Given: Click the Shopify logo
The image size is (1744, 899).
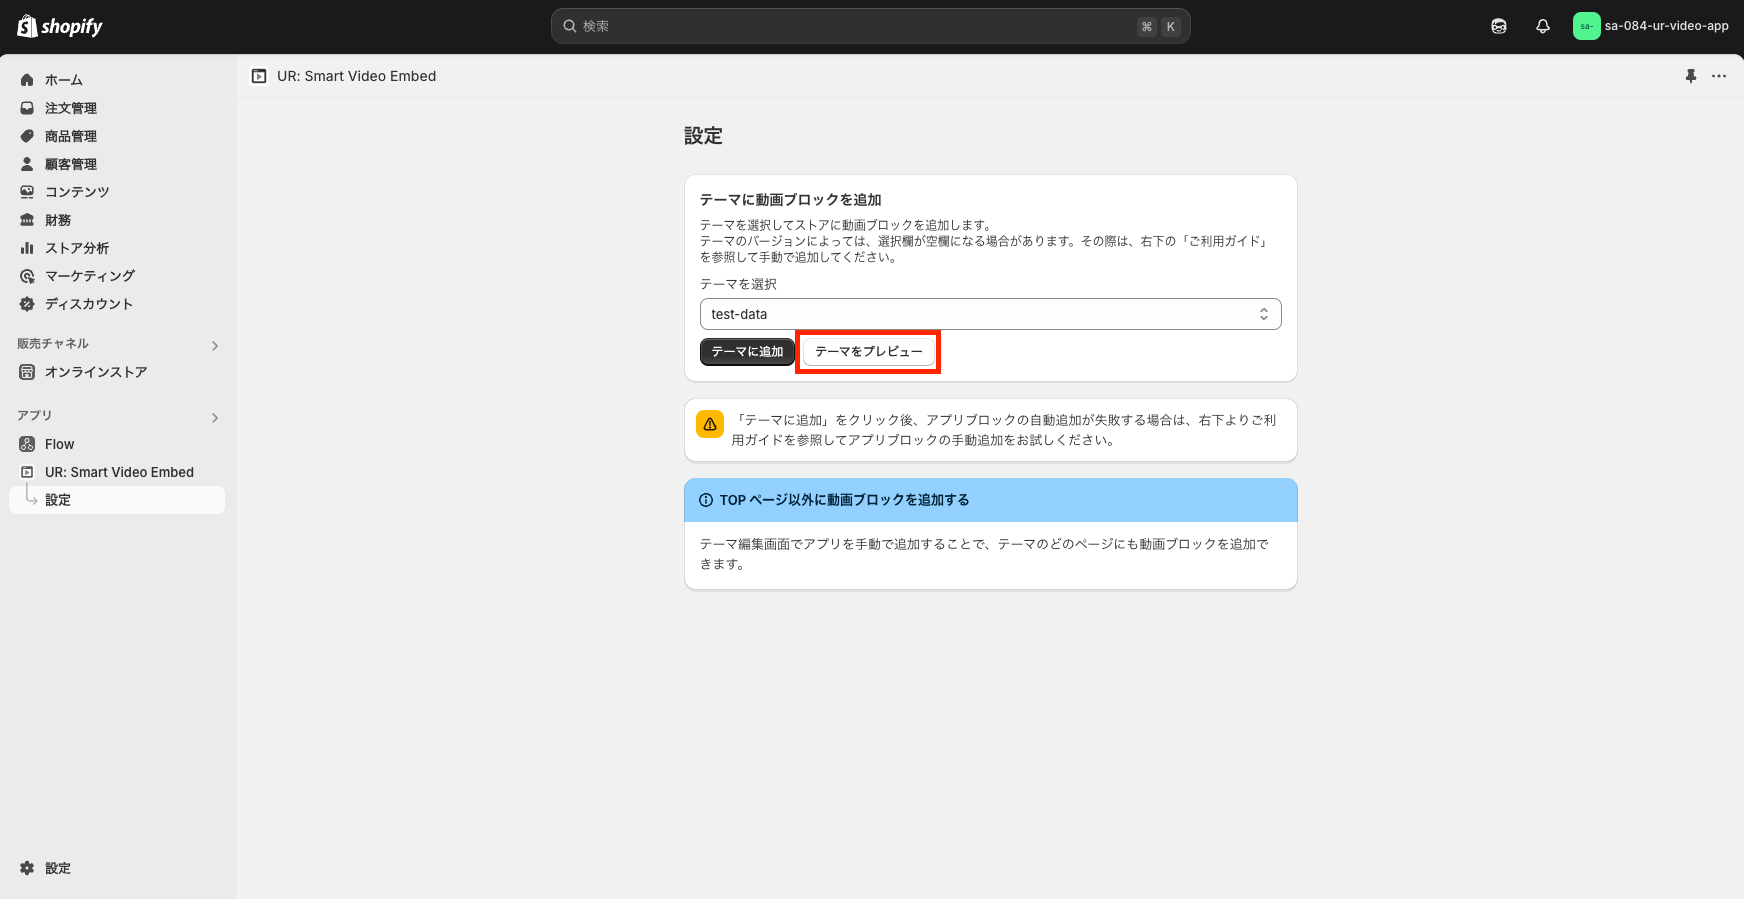Looking at the screenshot, I should click(x=60, y=26).
